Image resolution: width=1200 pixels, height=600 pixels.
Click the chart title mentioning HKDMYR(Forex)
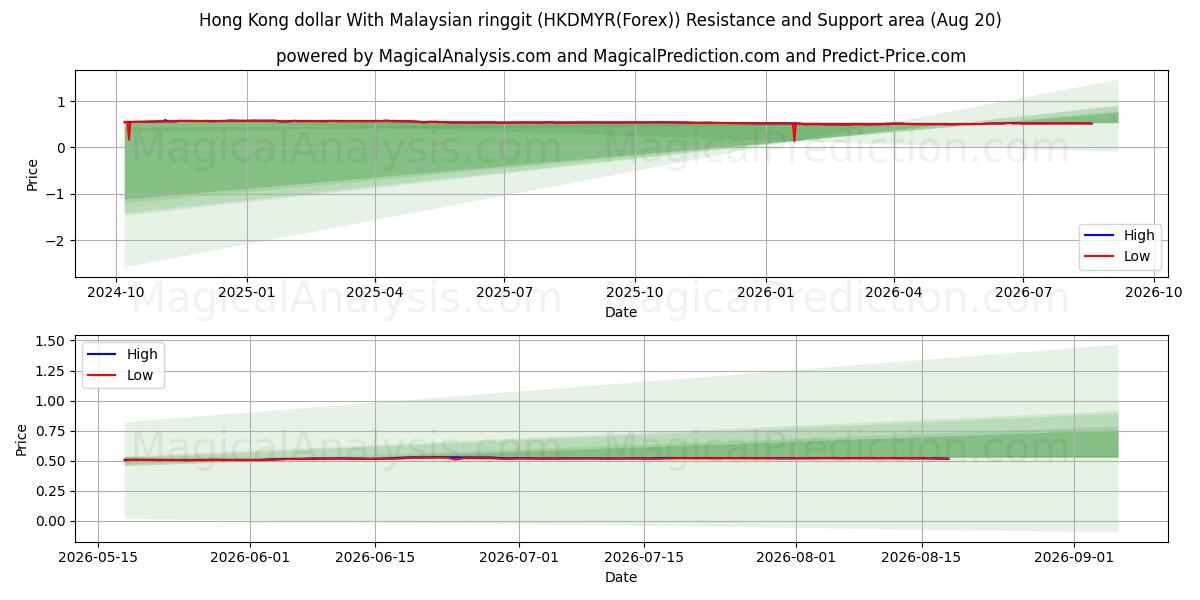(600, 20)
